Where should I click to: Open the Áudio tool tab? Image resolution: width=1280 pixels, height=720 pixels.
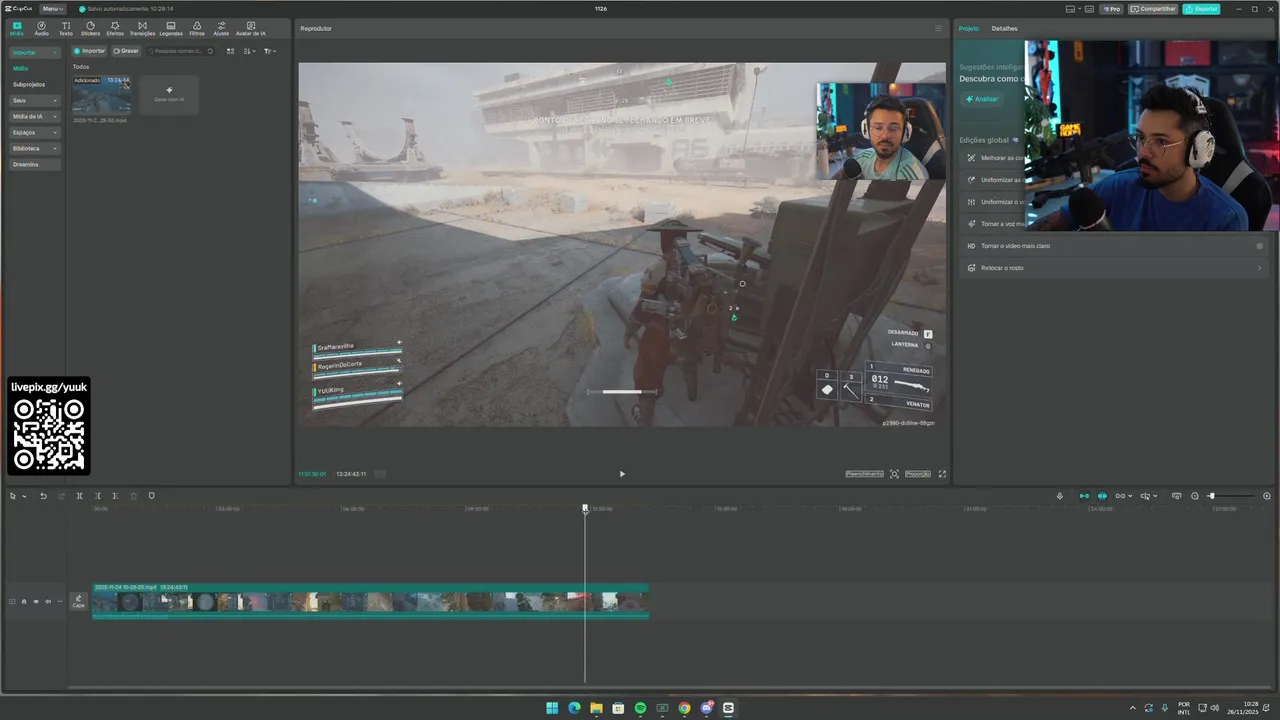coord(41,28)
